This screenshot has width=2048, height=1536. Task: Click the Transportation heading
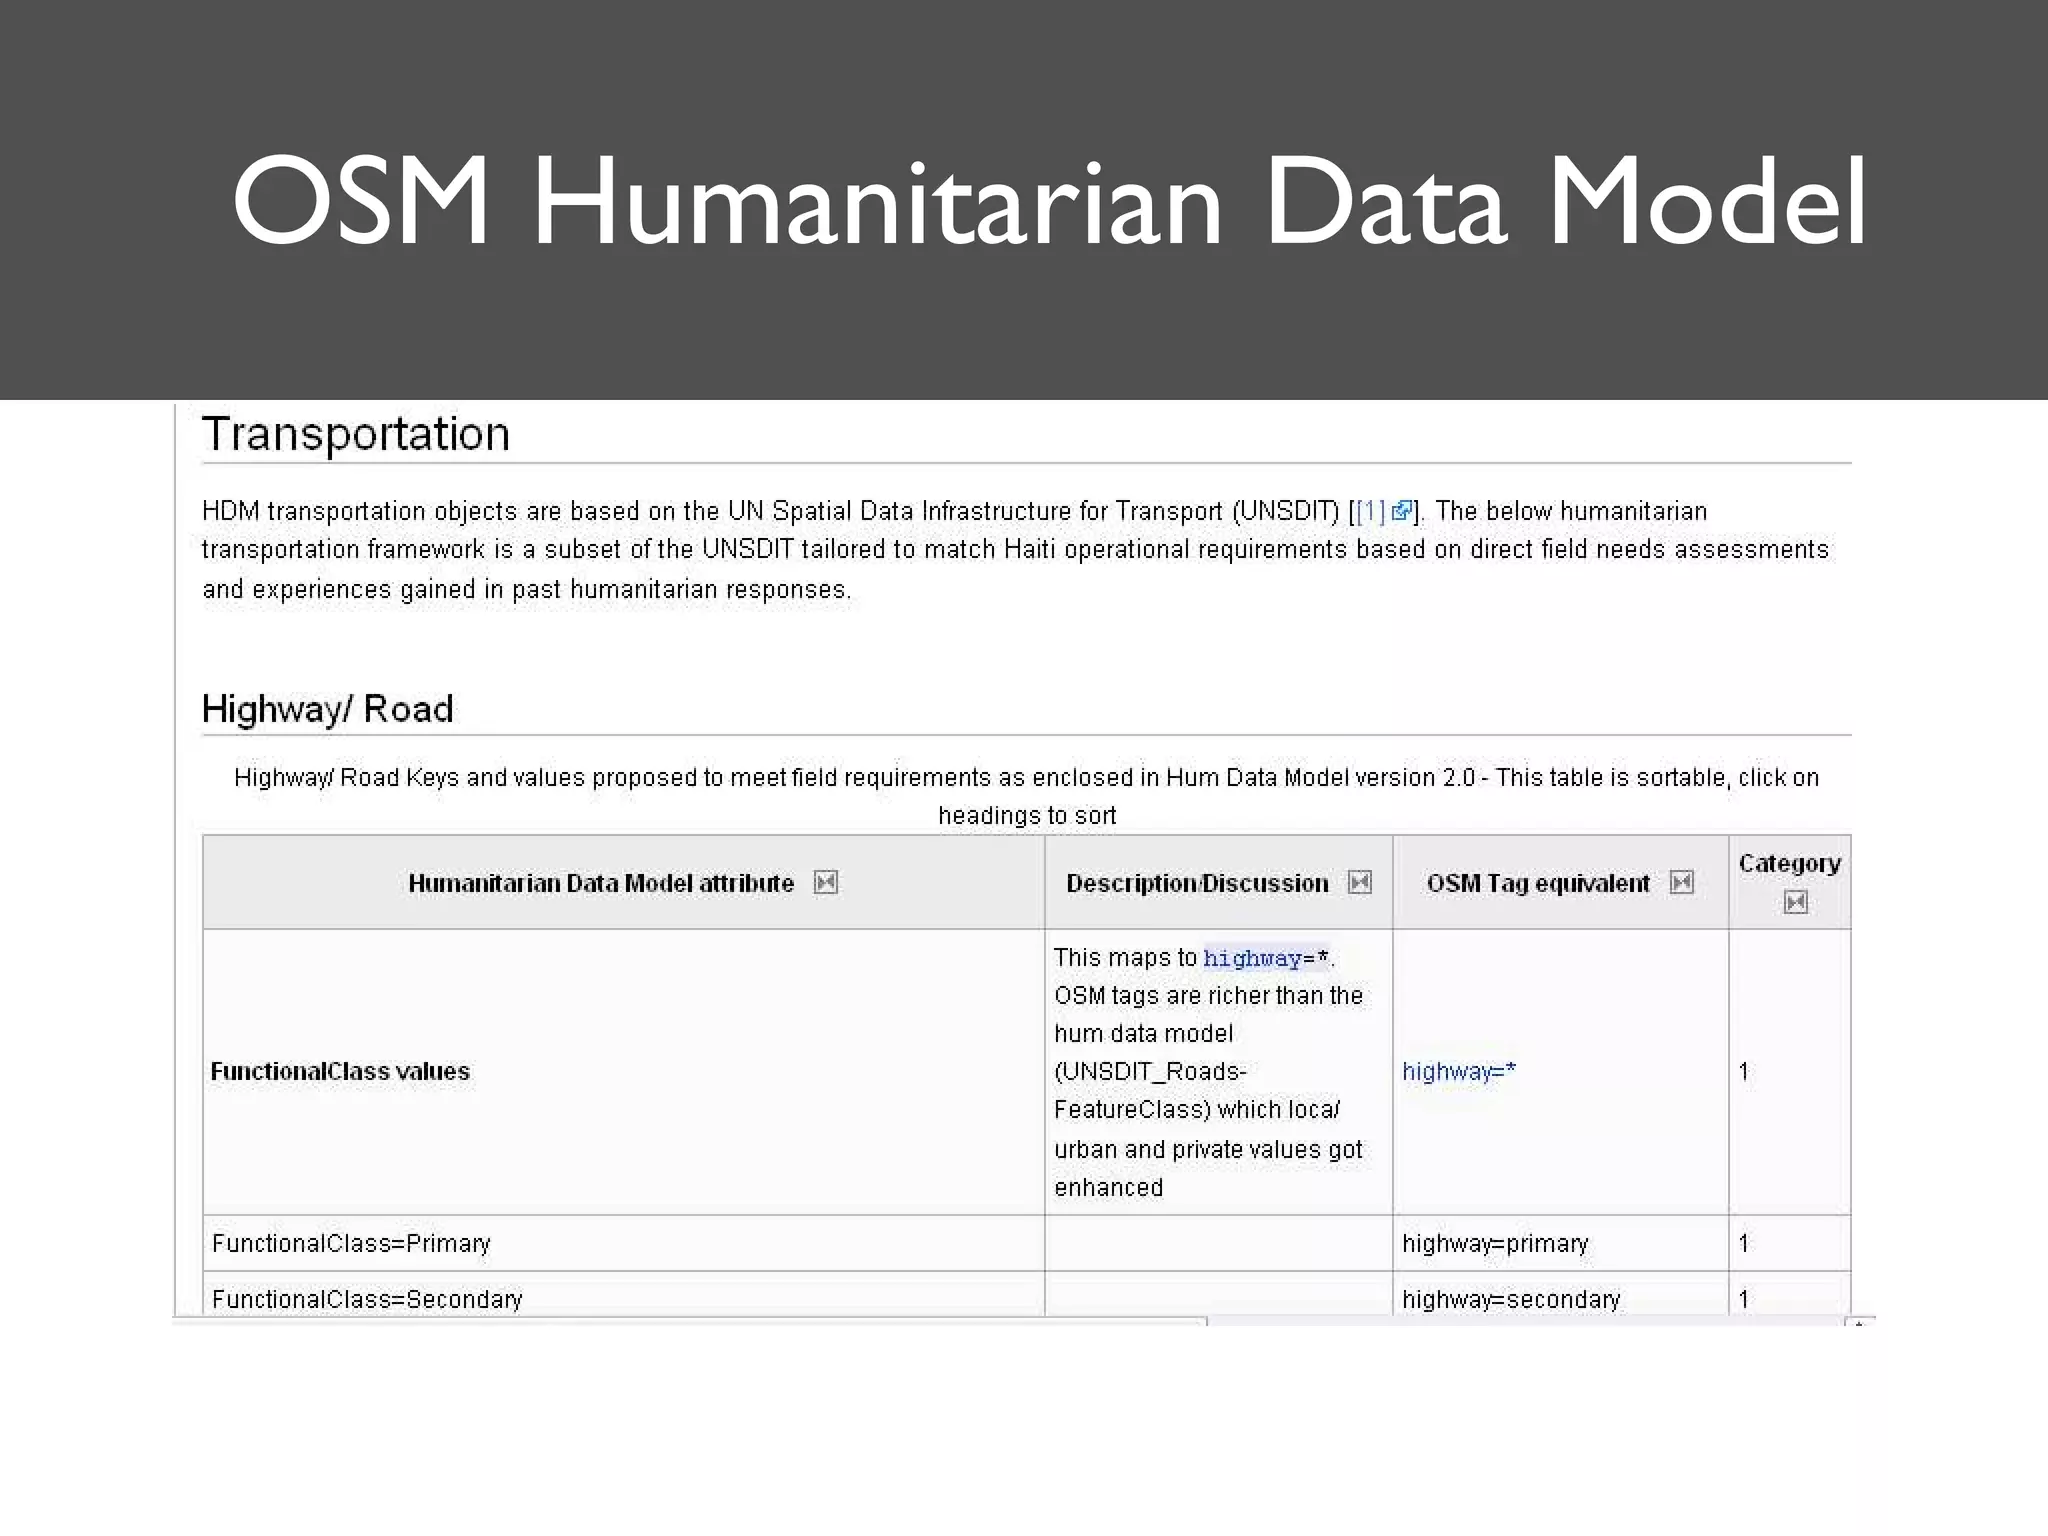pos(356,434)
